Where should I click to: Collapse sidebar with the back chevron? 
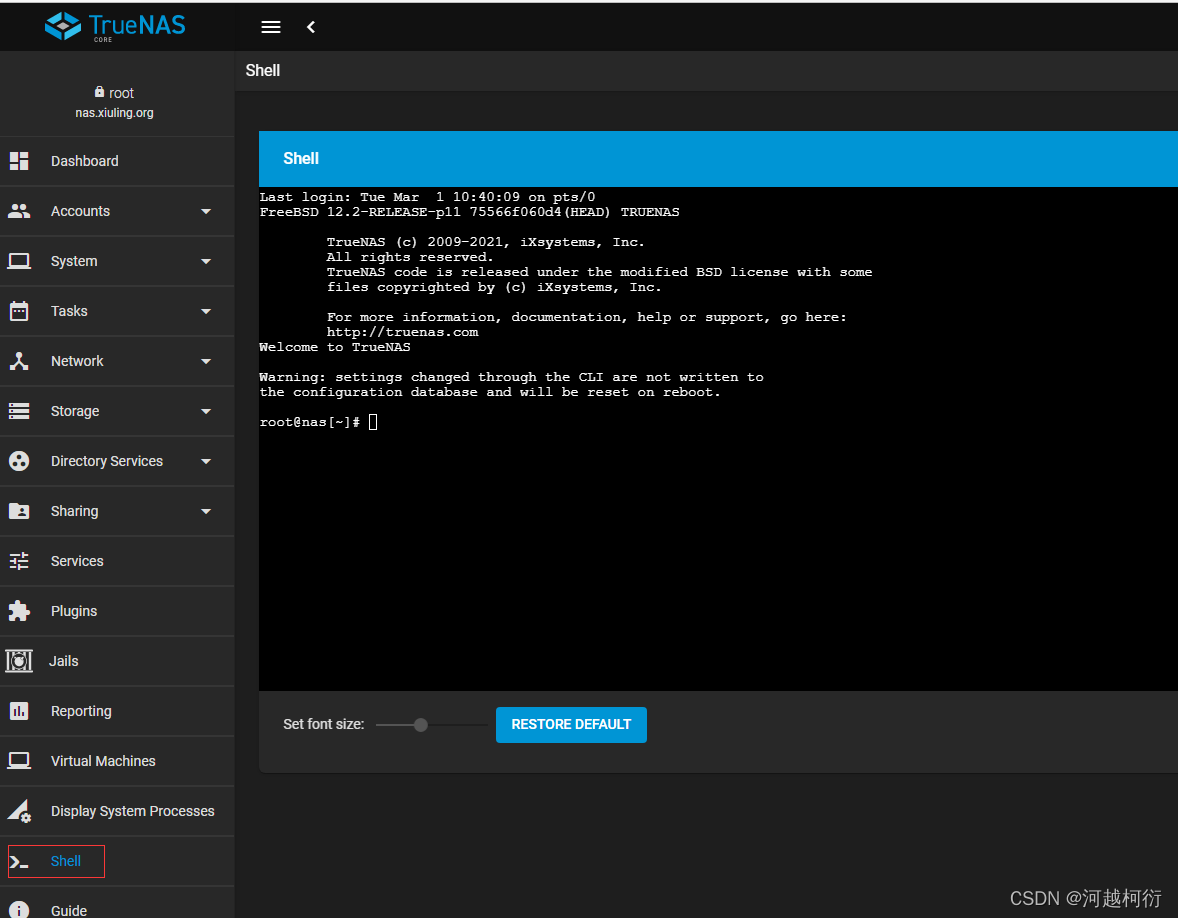310,27
